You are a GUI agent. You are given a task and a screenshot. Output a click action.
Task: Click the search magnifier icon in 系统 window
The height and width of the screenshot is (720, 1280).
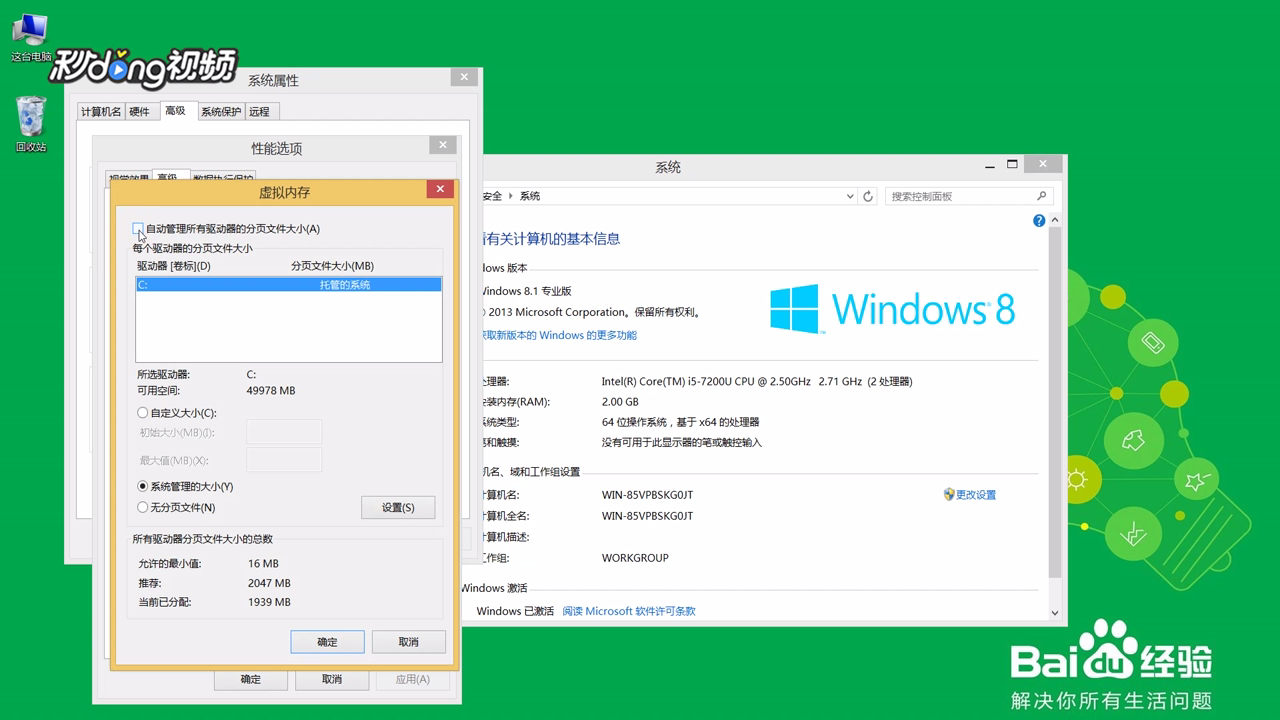point(1041,196)
